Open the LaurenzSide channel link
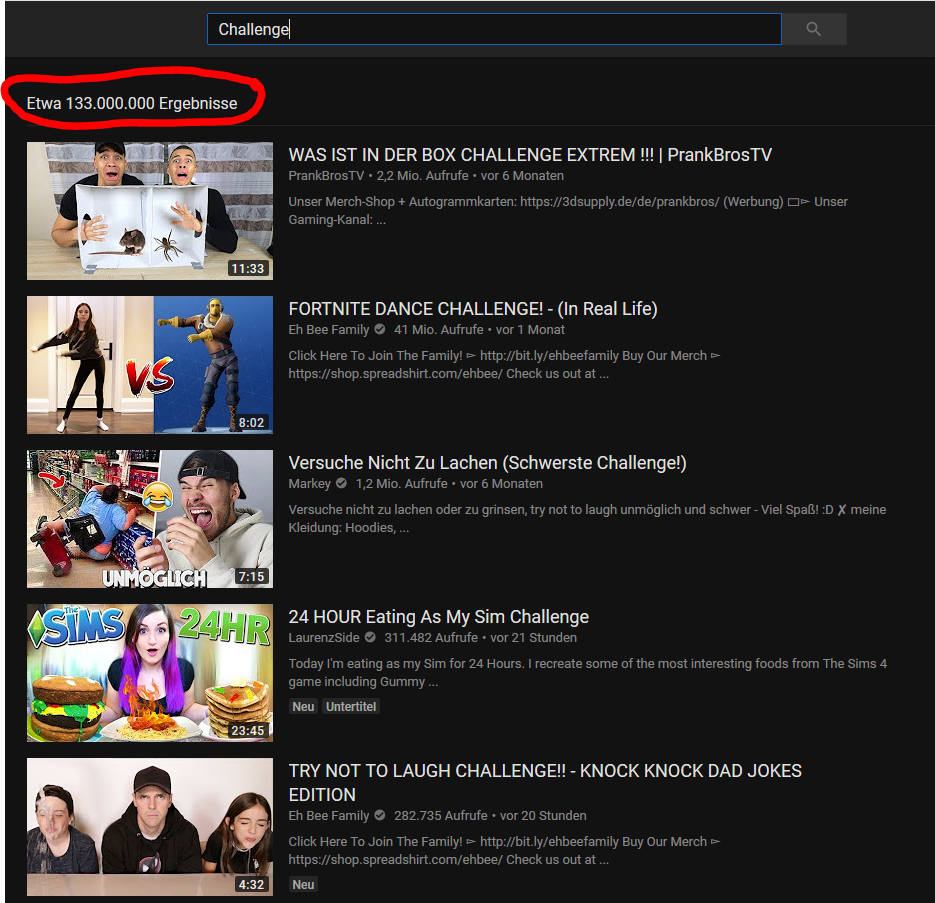Viewport: 935px width, 903px height. click(x=324, y=638)
